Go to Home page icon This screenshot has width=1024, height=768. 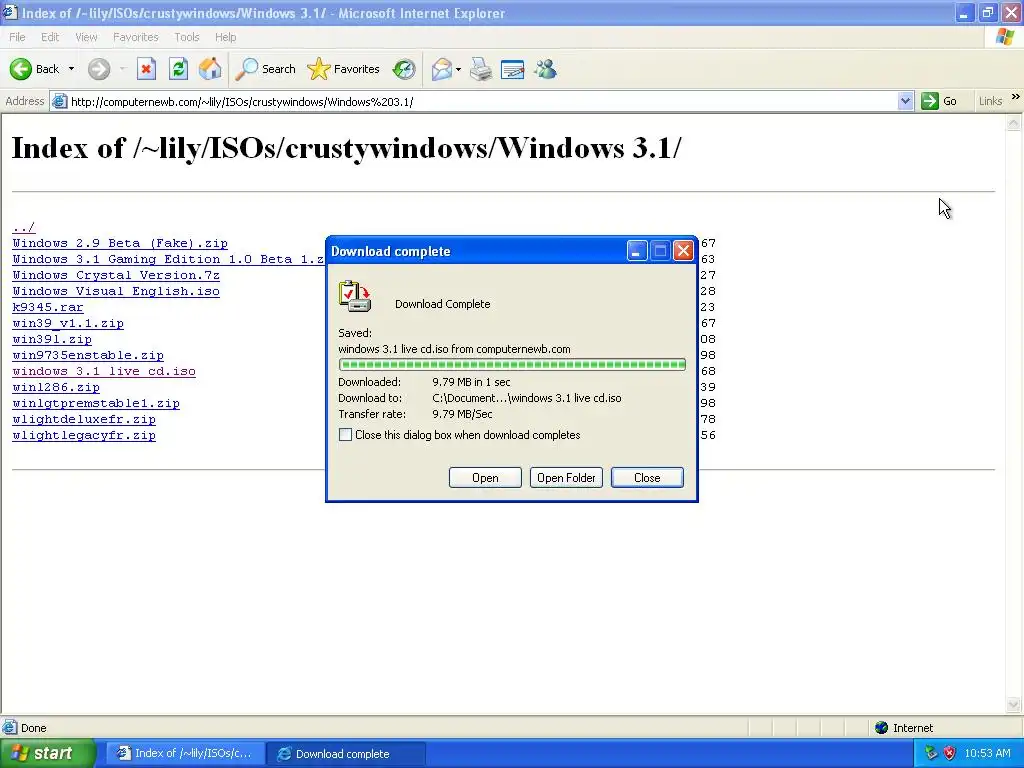[210, 69]
